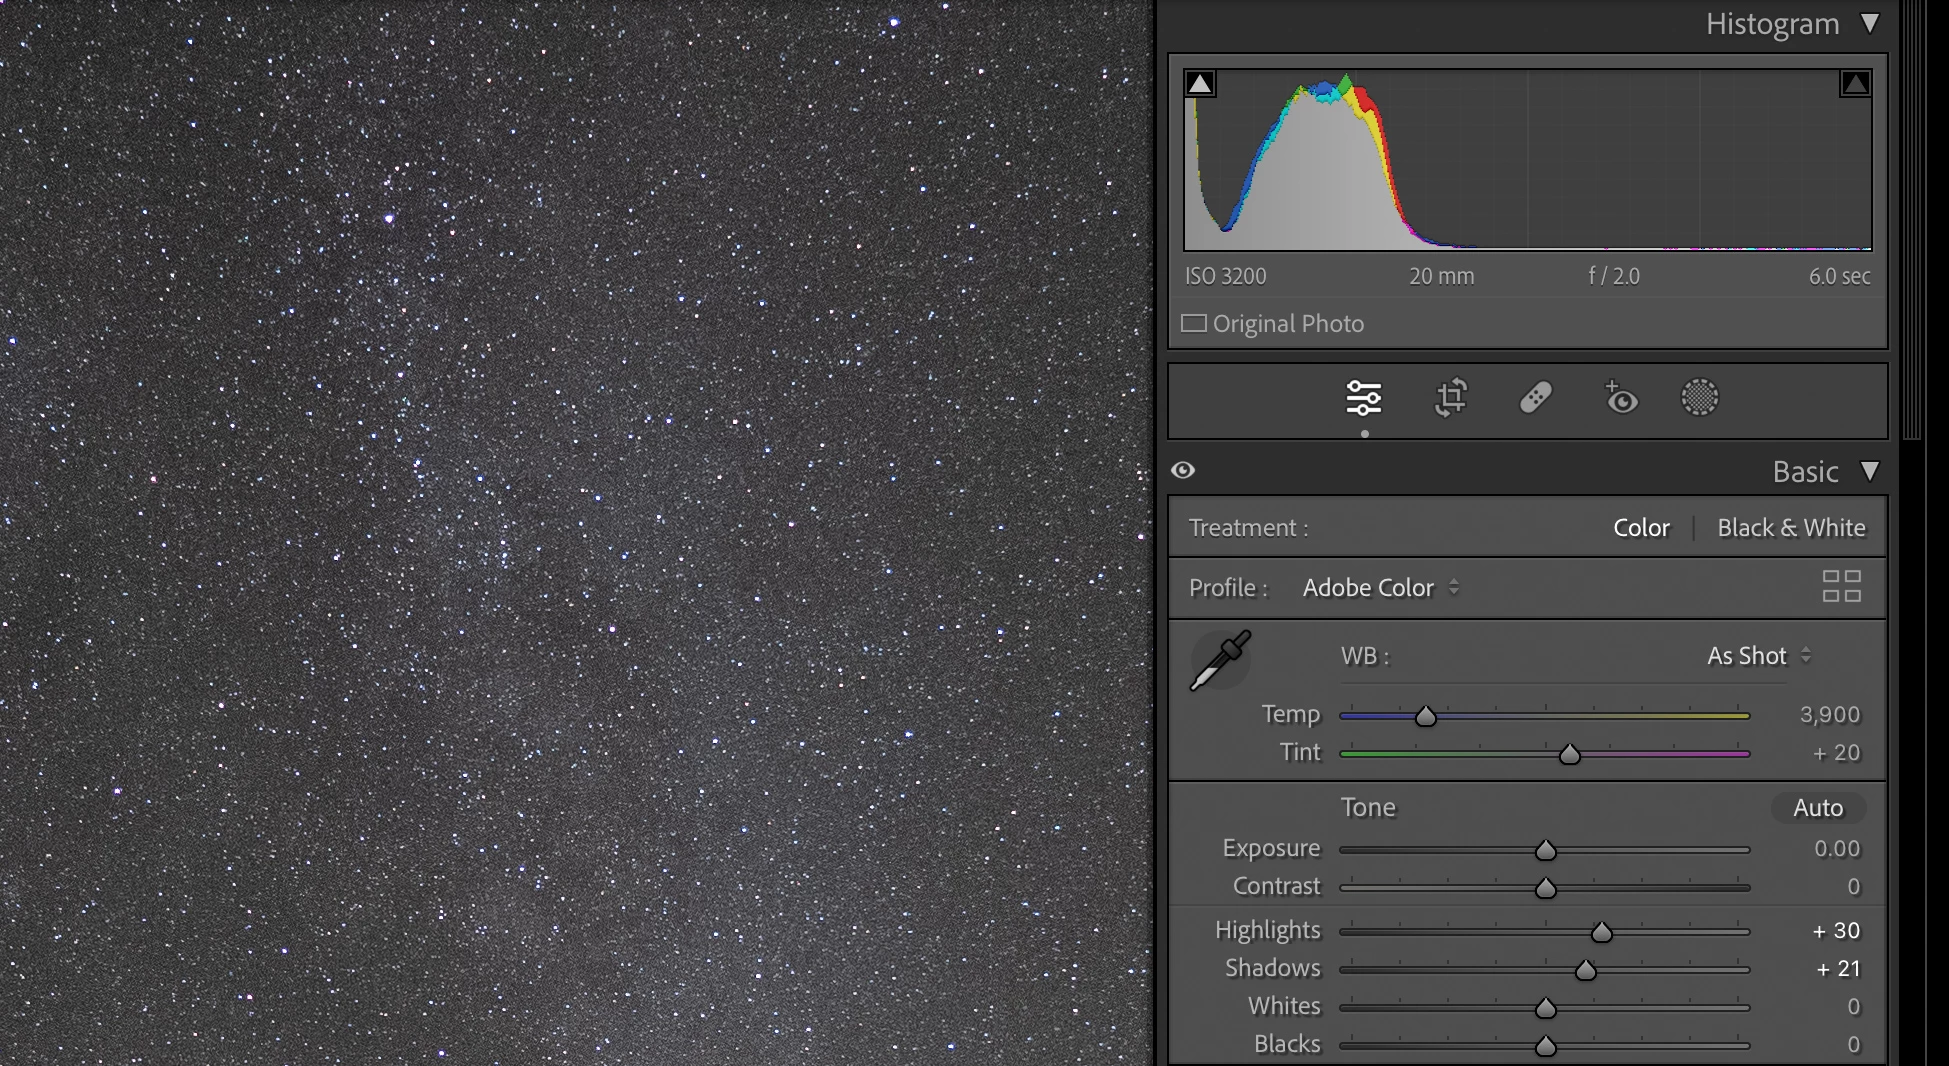This screenshot has height=1066, width=1949.
Task: Click the Temp label
Action: (x=1291, y=714)
